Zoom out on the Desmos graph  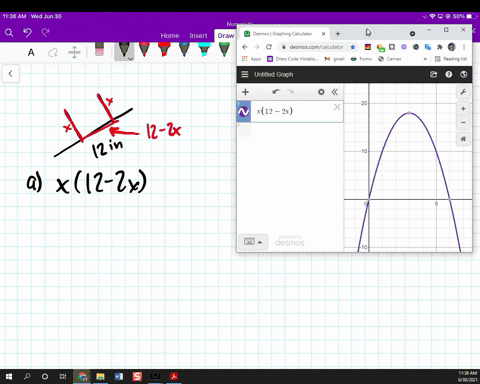pos(463,123)
